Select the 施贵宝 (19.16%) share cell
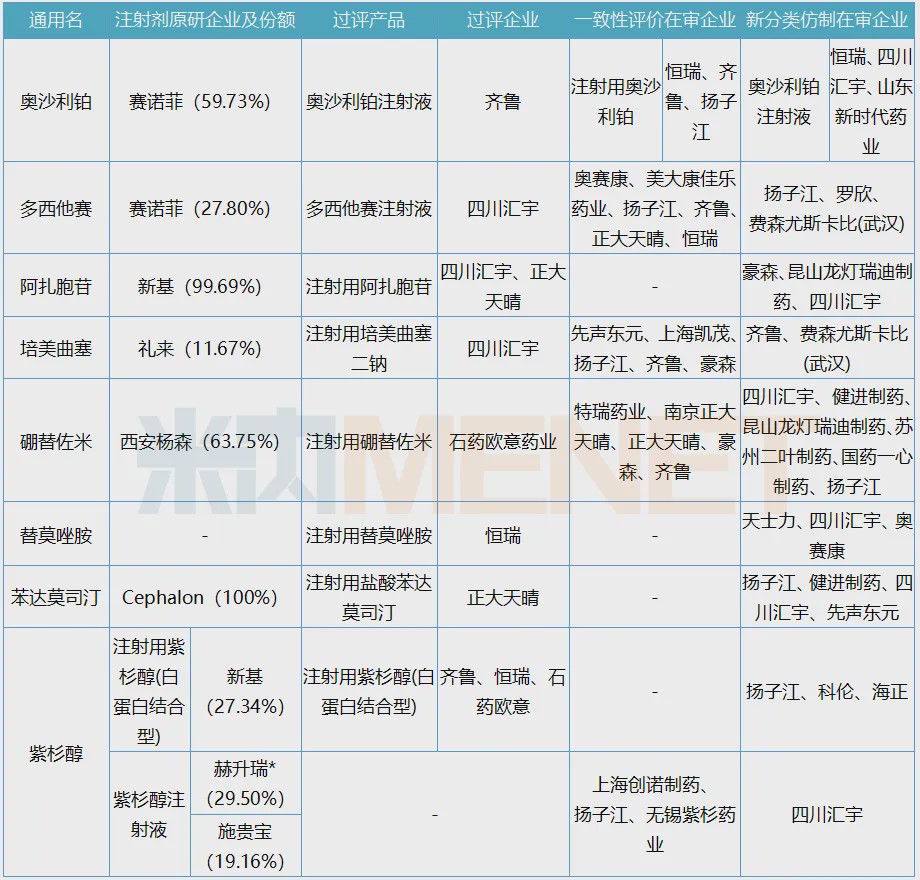 pyautogui.click(x=246, y=845)
